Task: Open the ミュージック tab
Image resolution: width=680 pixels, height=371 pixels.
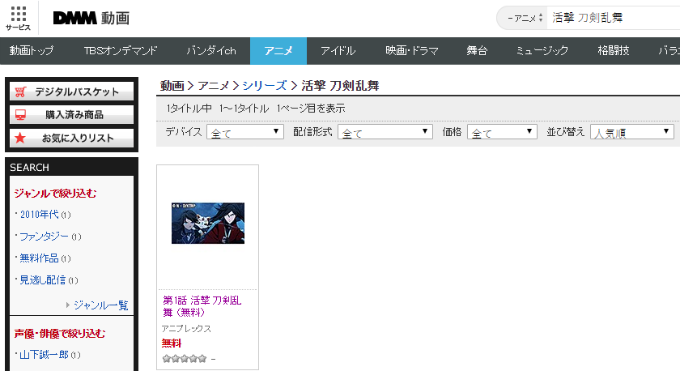Action: click(542, 51)
